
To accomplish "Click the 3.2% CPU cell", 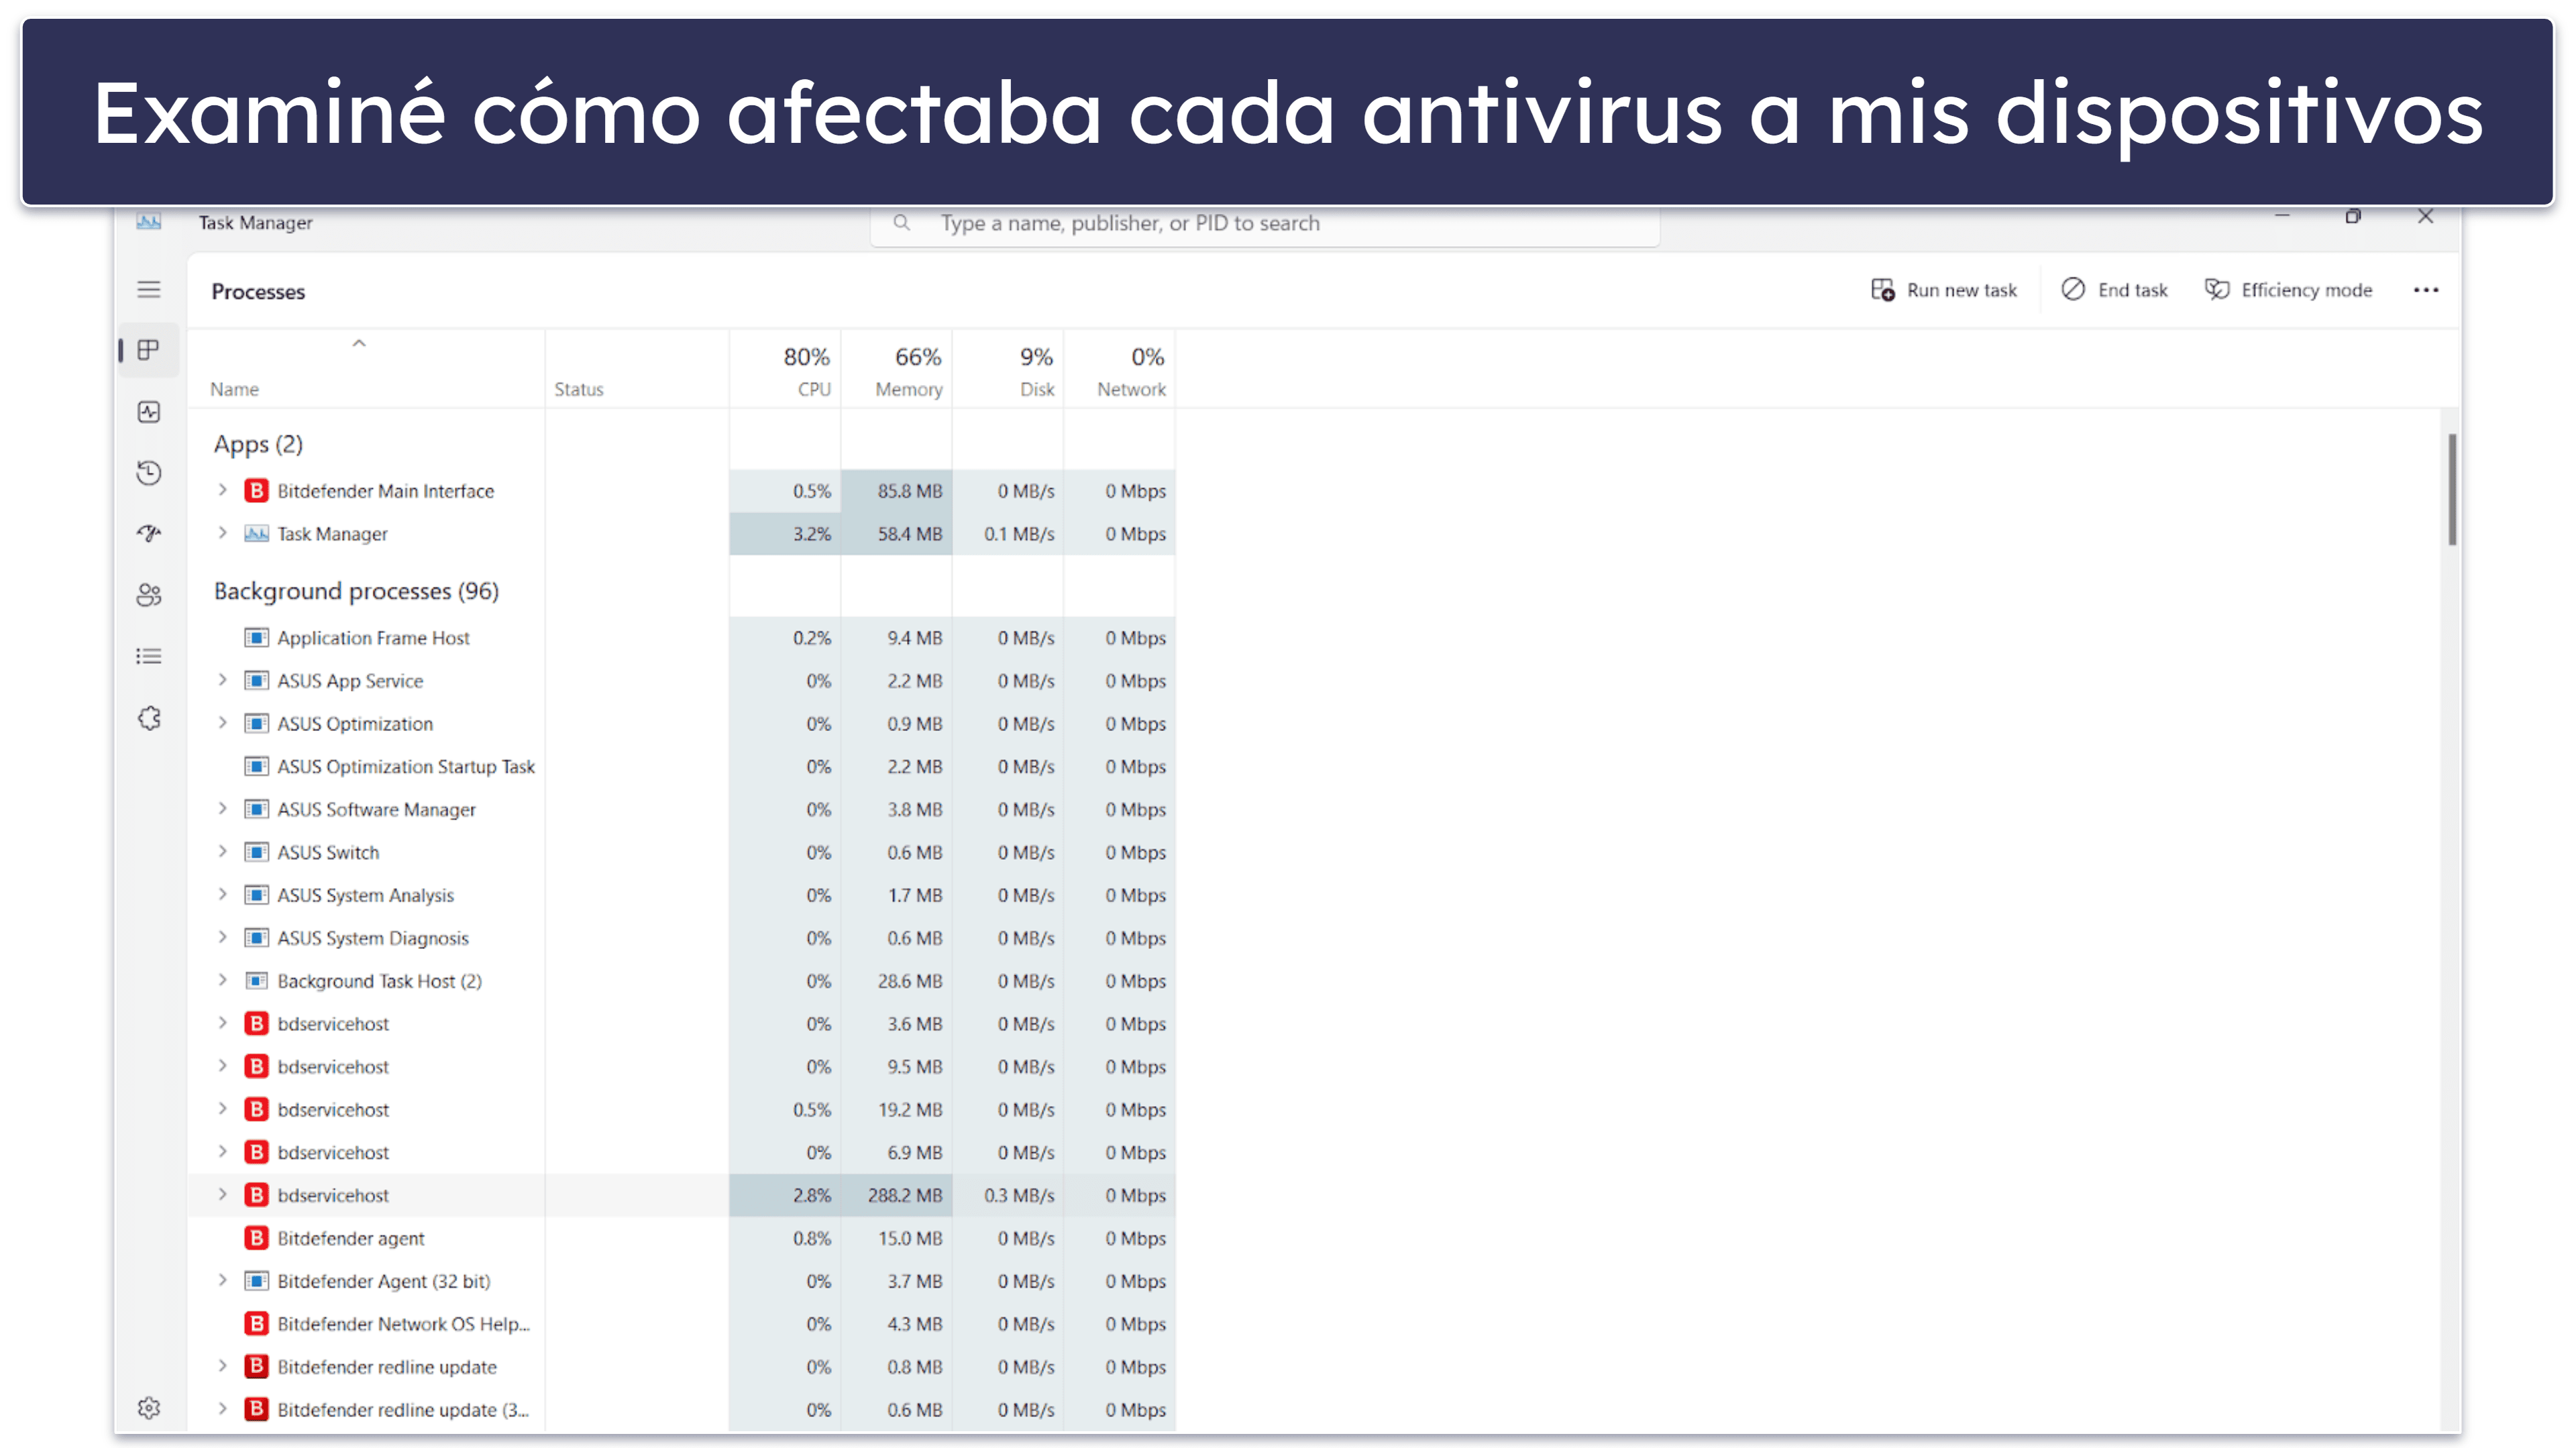I will click(x=785, y=534).
